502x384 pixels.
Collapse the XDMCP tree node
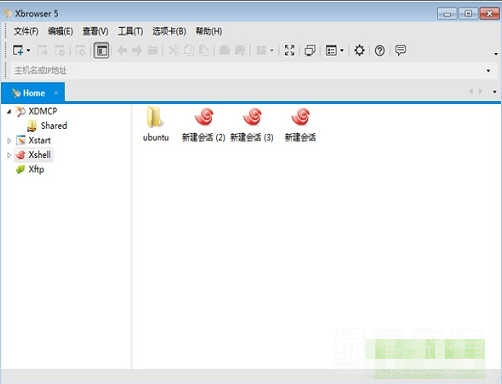coord(9,111)
